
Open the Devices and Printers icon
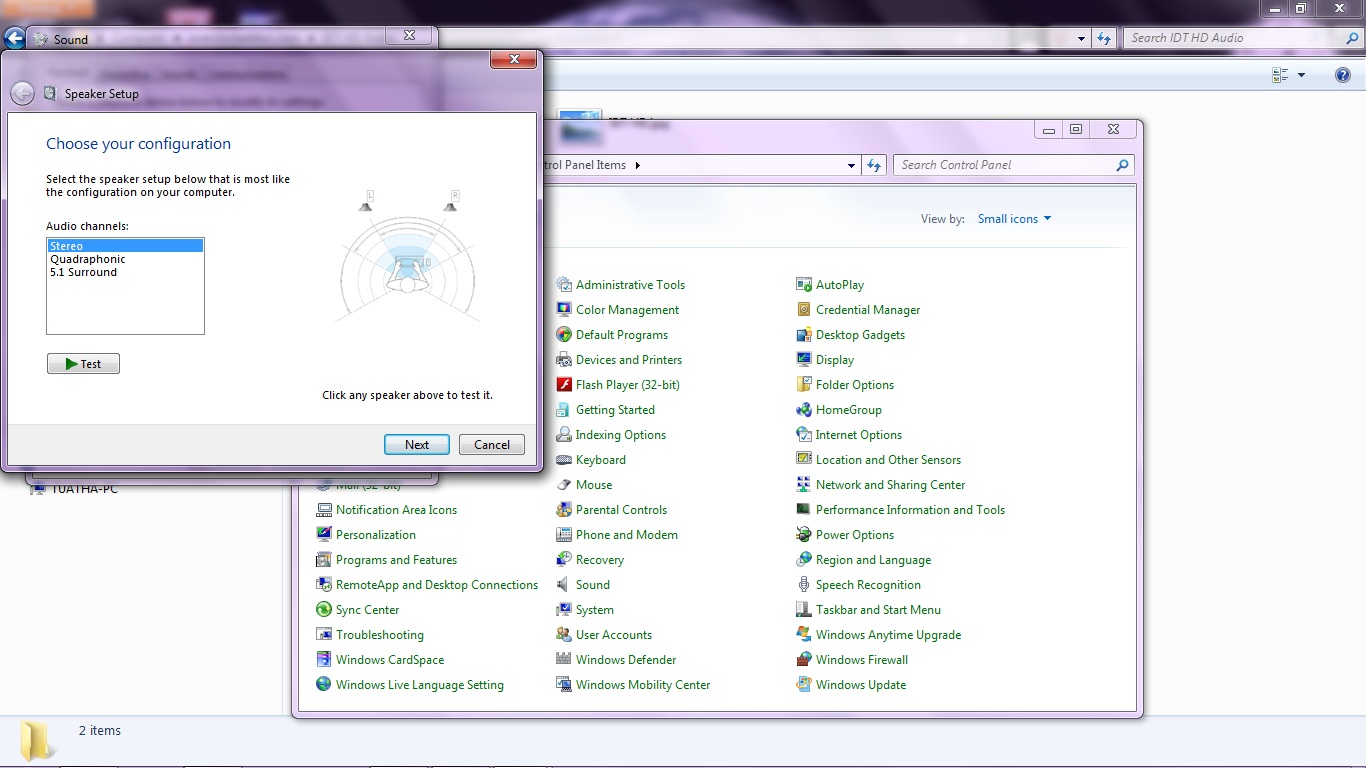tap(564, 360)
